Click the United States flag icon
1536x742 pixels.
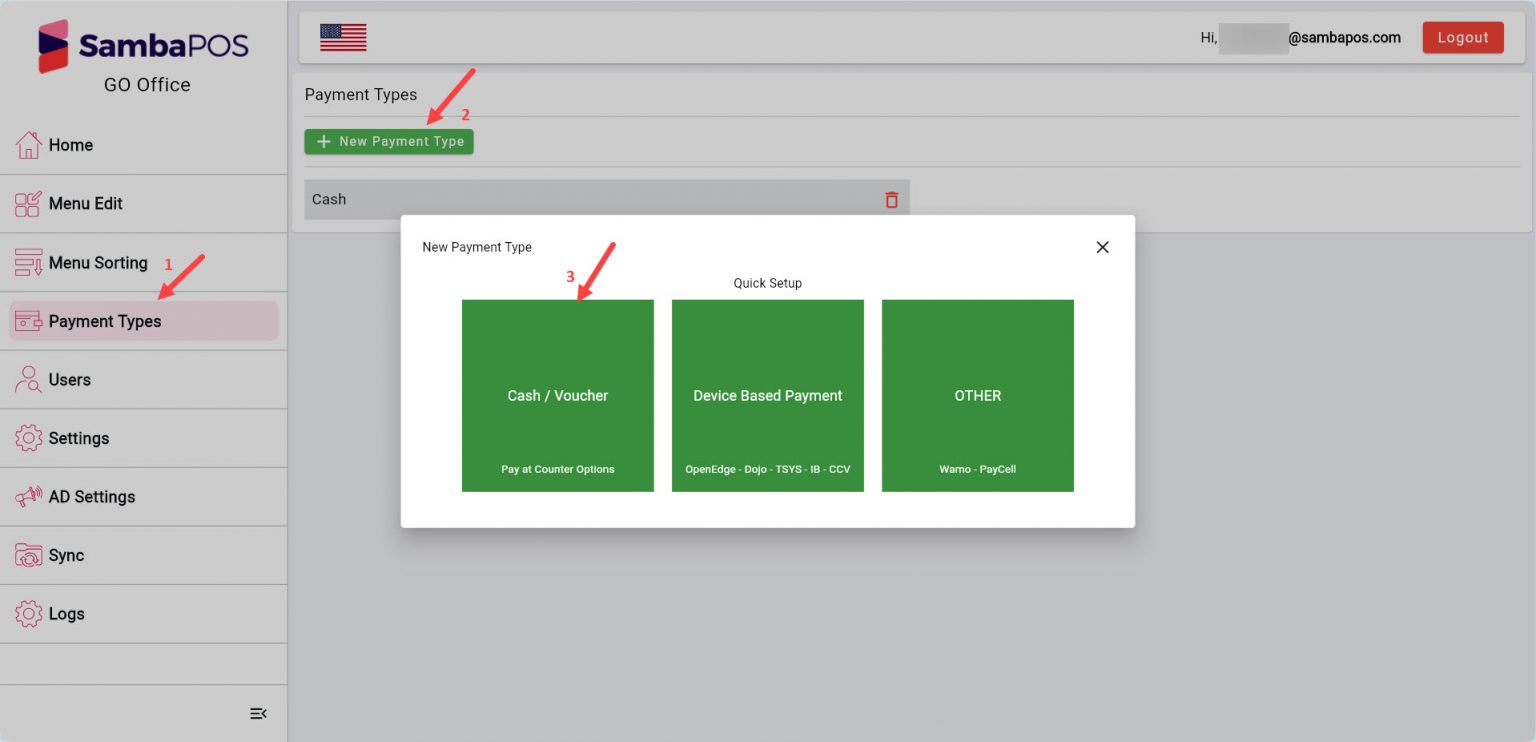click(343, 36)
